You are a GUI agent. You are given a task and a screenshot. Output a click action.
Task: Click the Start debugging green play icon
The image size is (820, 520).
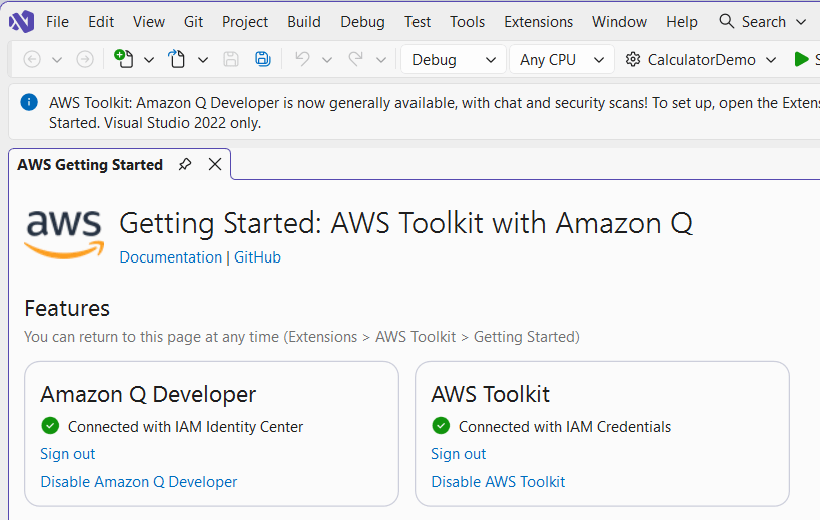pyautogui.click(x=801, y=59)
